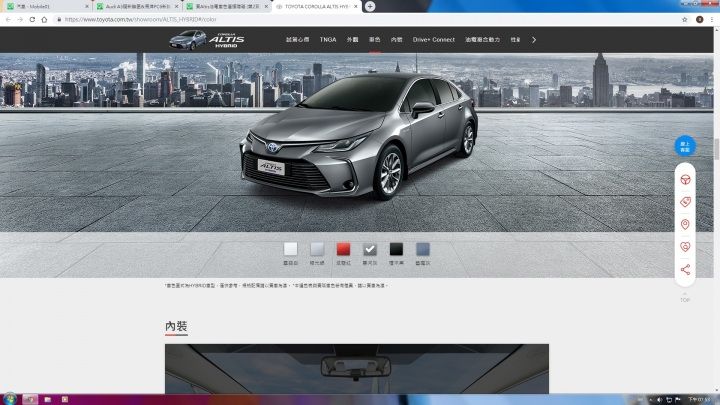Click the heart icon in sidebar
Image resolution: width=720 pixels, height=405 pixels.
(x=685, y=247)
